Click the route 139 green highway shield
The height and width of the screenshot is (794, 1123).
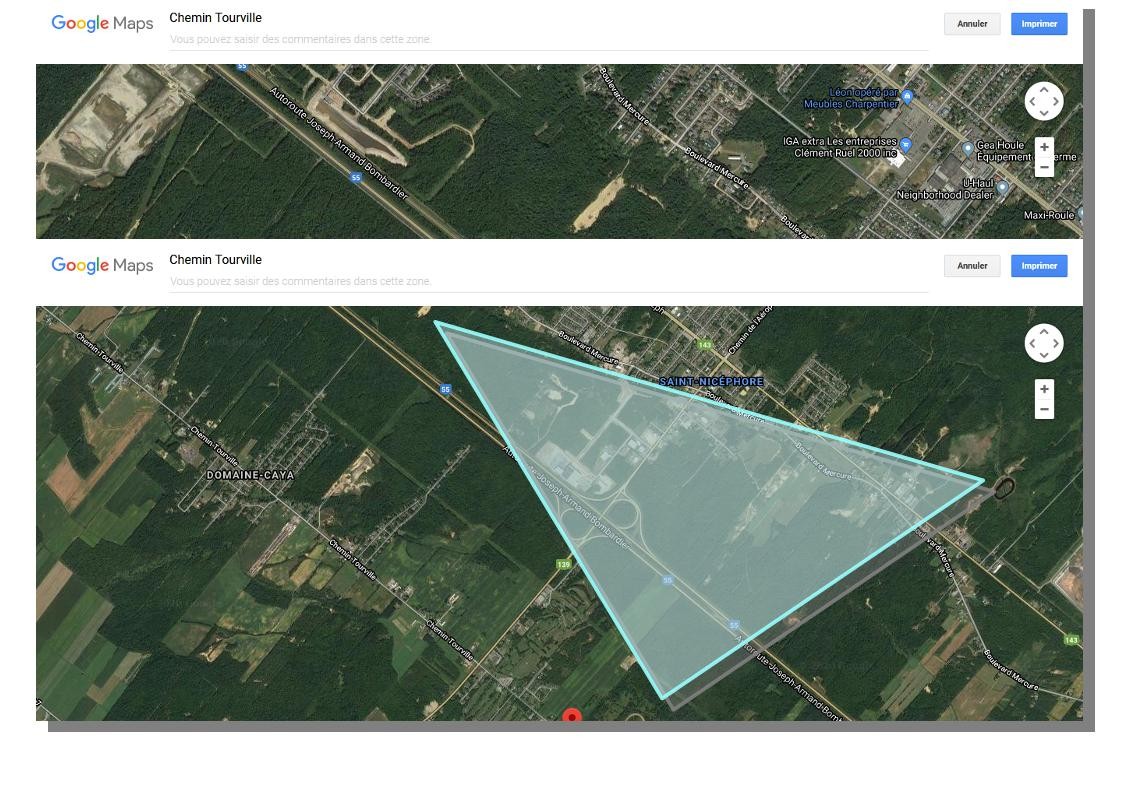563,565
